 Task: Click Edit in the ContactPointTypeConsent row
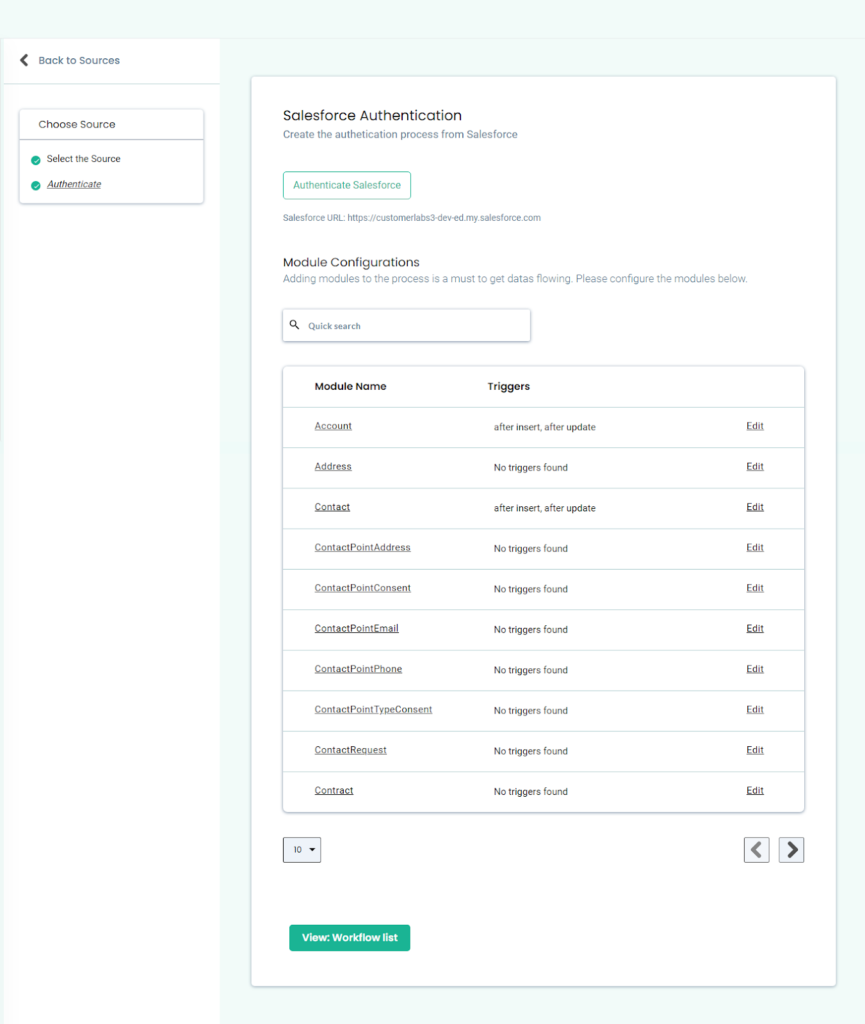(x=755, y=709)
